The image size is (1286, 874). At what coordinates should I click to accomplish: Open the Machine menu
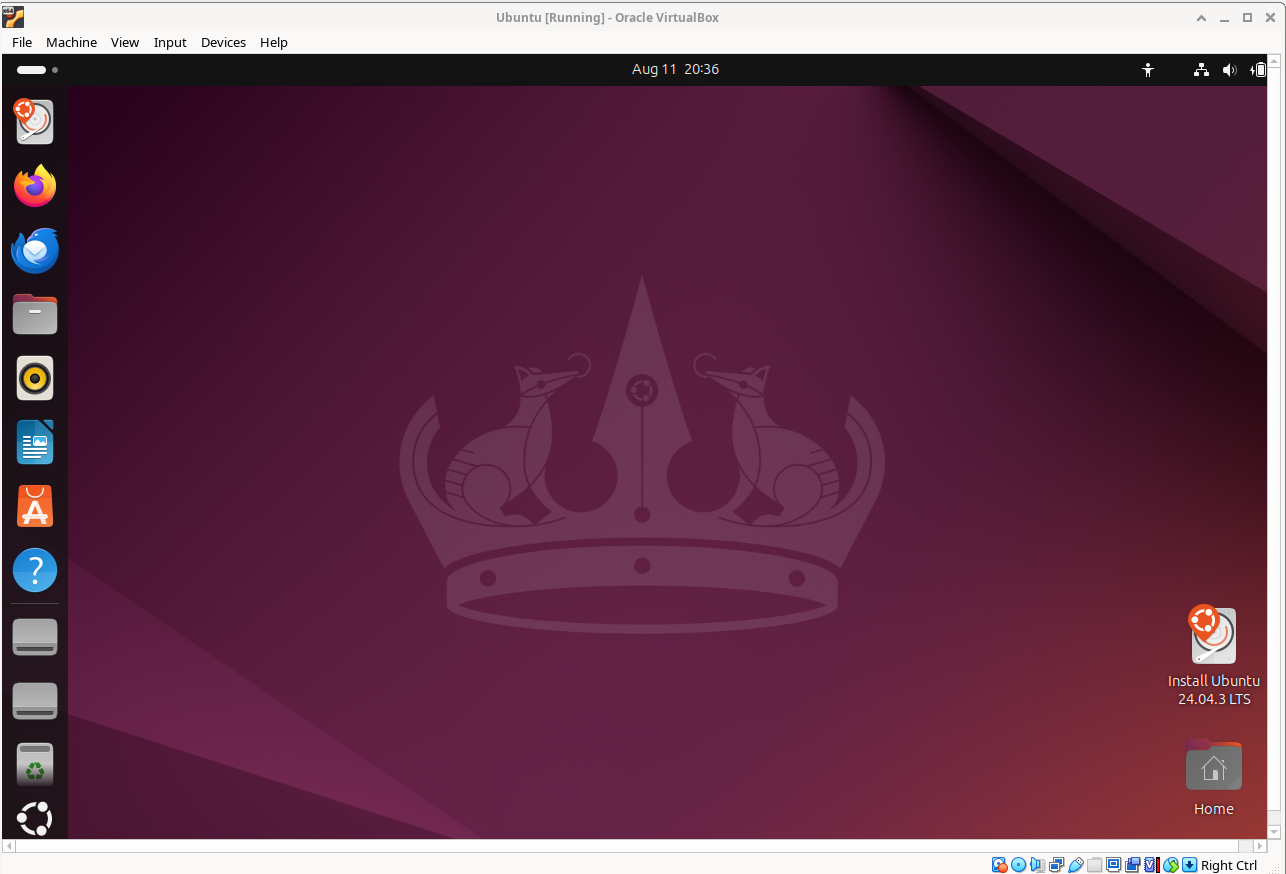pyautogui.click(x=71, y=42)
